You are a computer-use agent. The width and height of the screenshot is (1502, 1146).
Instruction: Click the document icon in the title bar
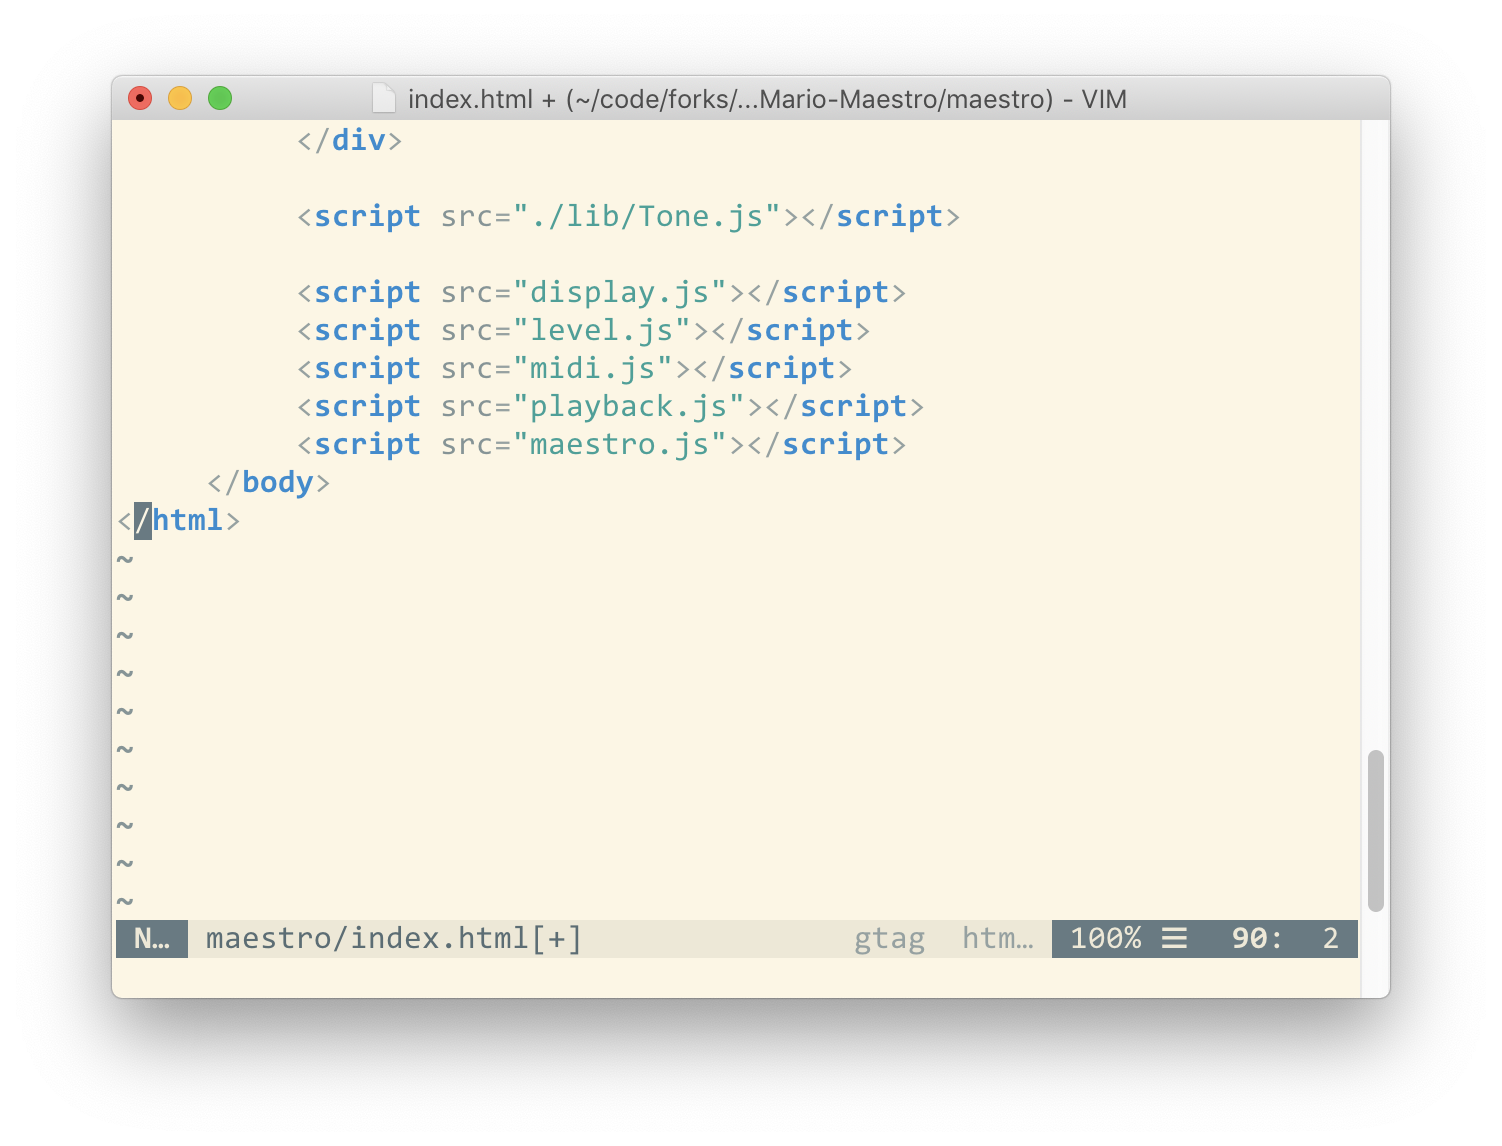[387, 99]
